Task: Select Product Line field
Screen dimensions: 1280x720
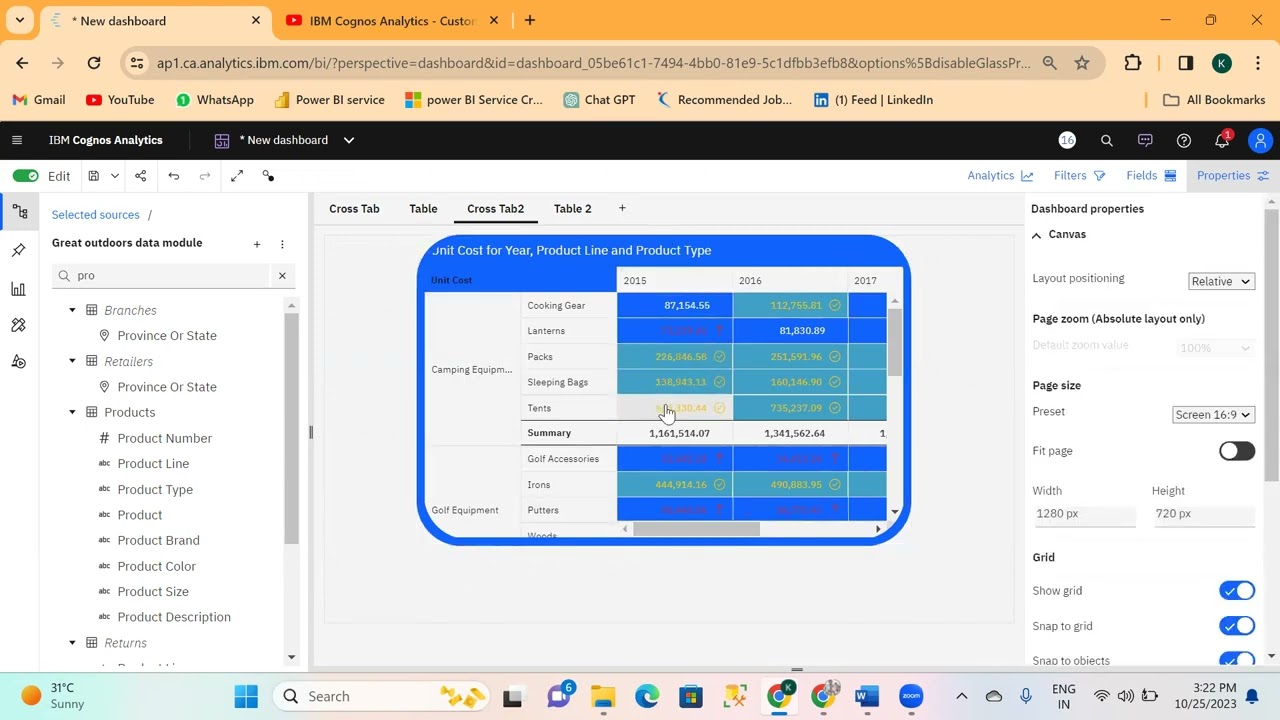Action: [153, 464]
